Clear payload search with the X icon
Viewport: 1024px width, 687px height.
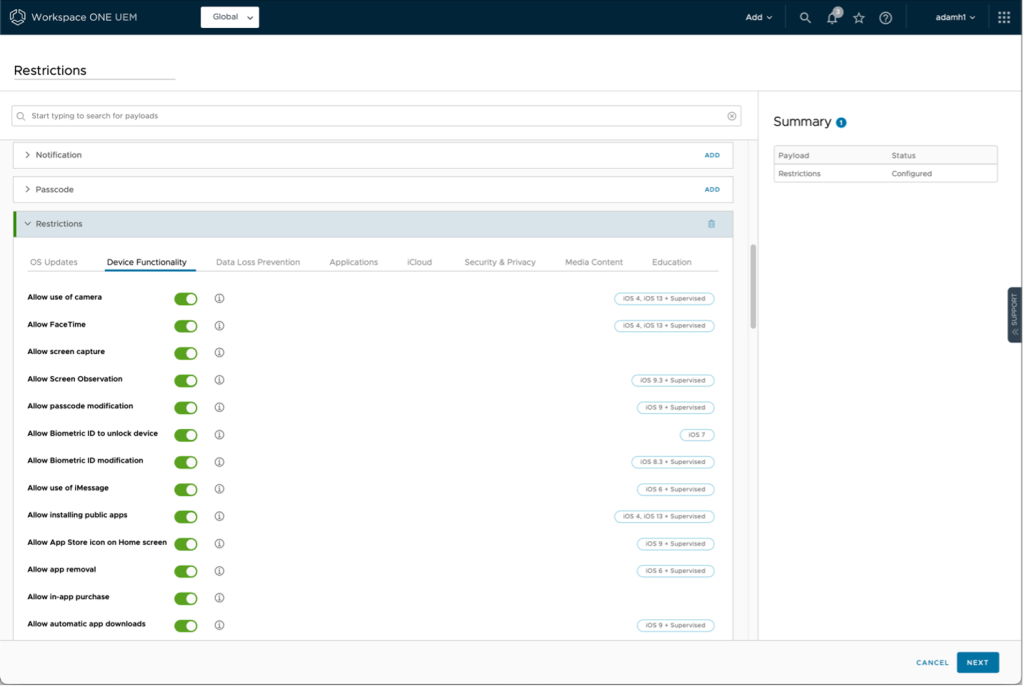(x=731, y=116)
